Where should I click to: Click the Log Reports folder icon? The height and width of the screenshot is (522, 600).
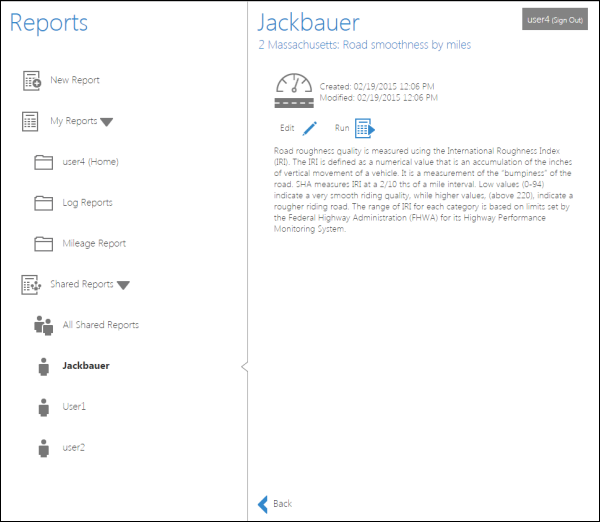[43, 203]
